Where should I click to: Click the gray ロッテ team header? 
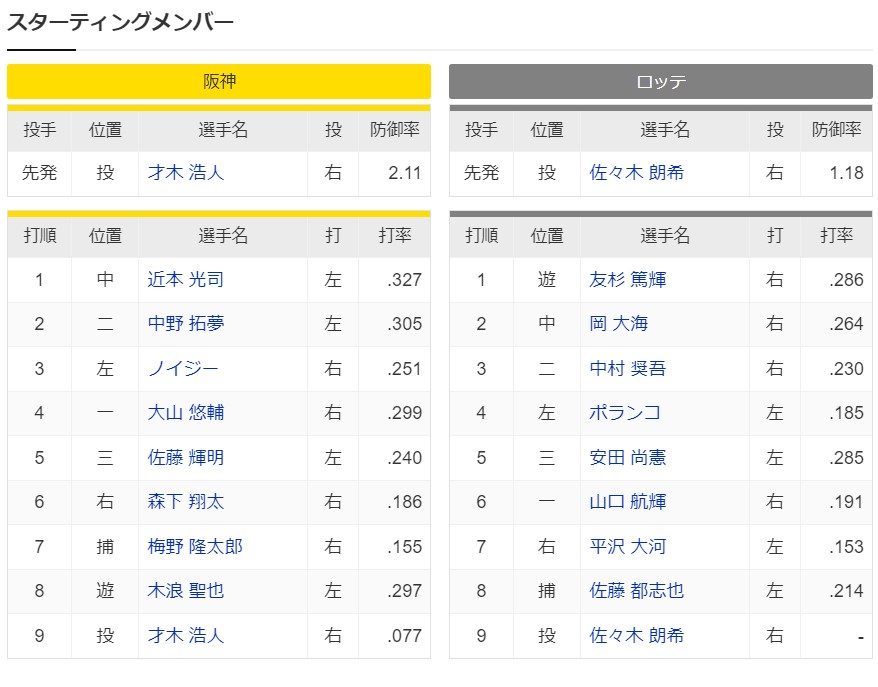(x=661, y=82)
